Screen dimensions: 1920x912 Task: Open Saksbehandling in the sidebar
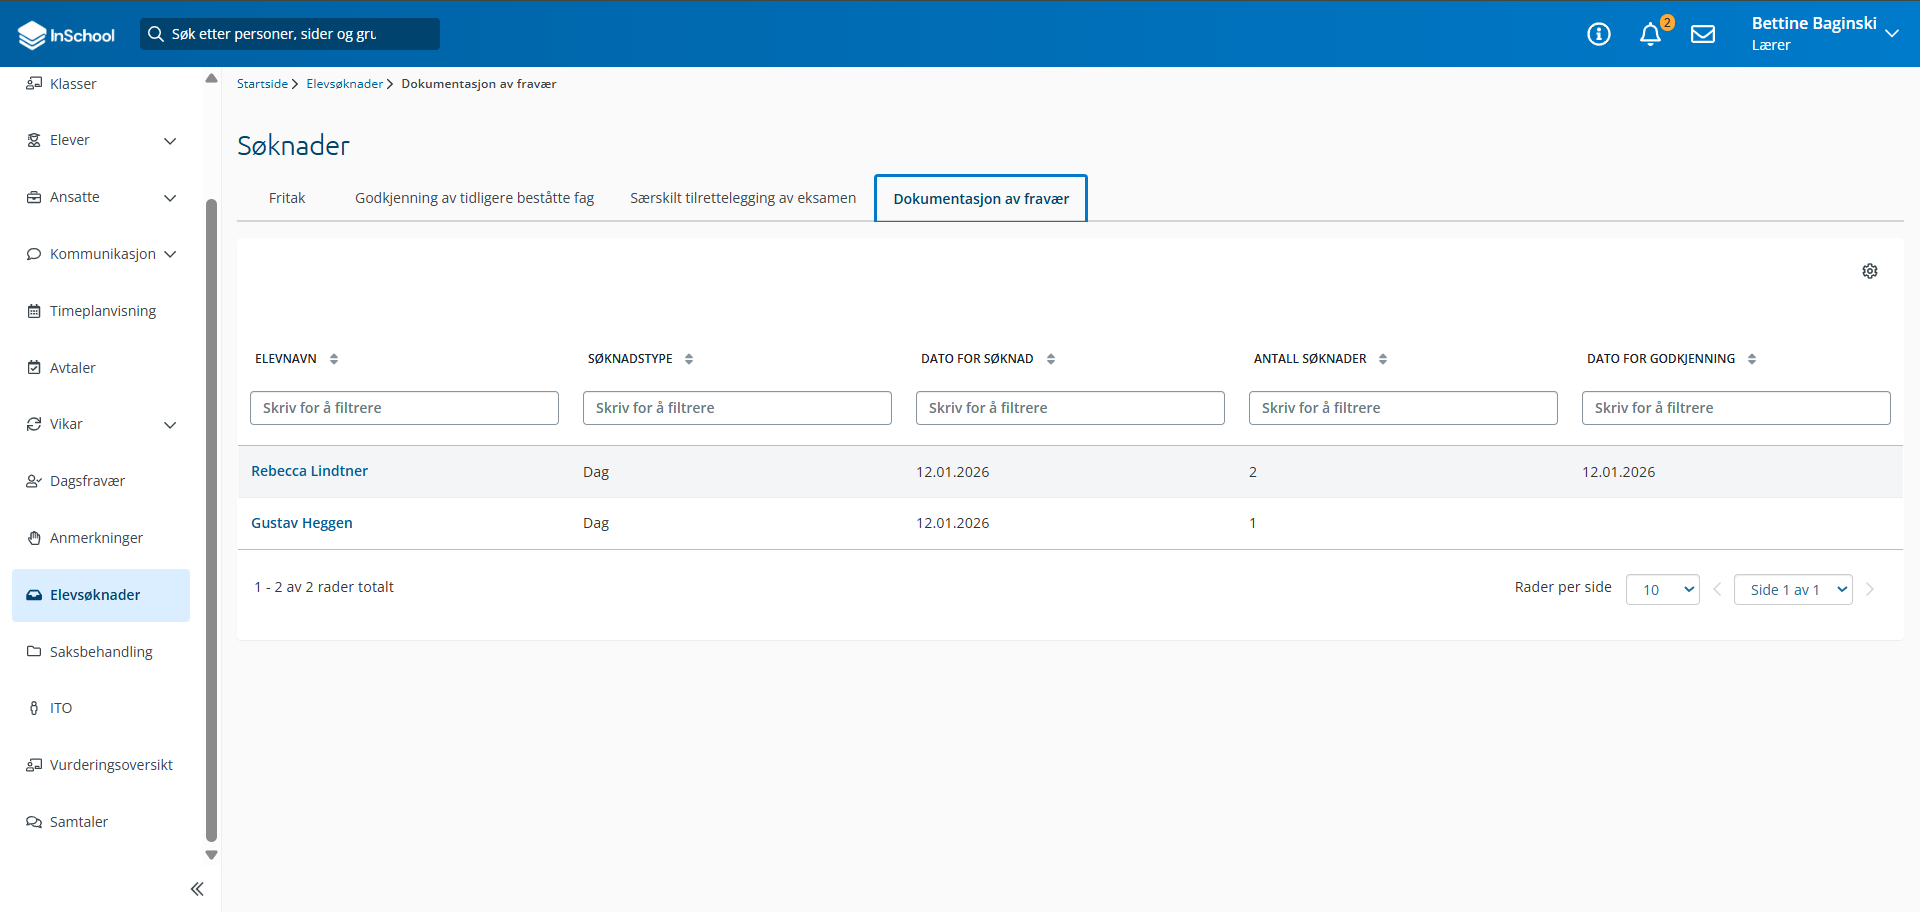point(101,652)
